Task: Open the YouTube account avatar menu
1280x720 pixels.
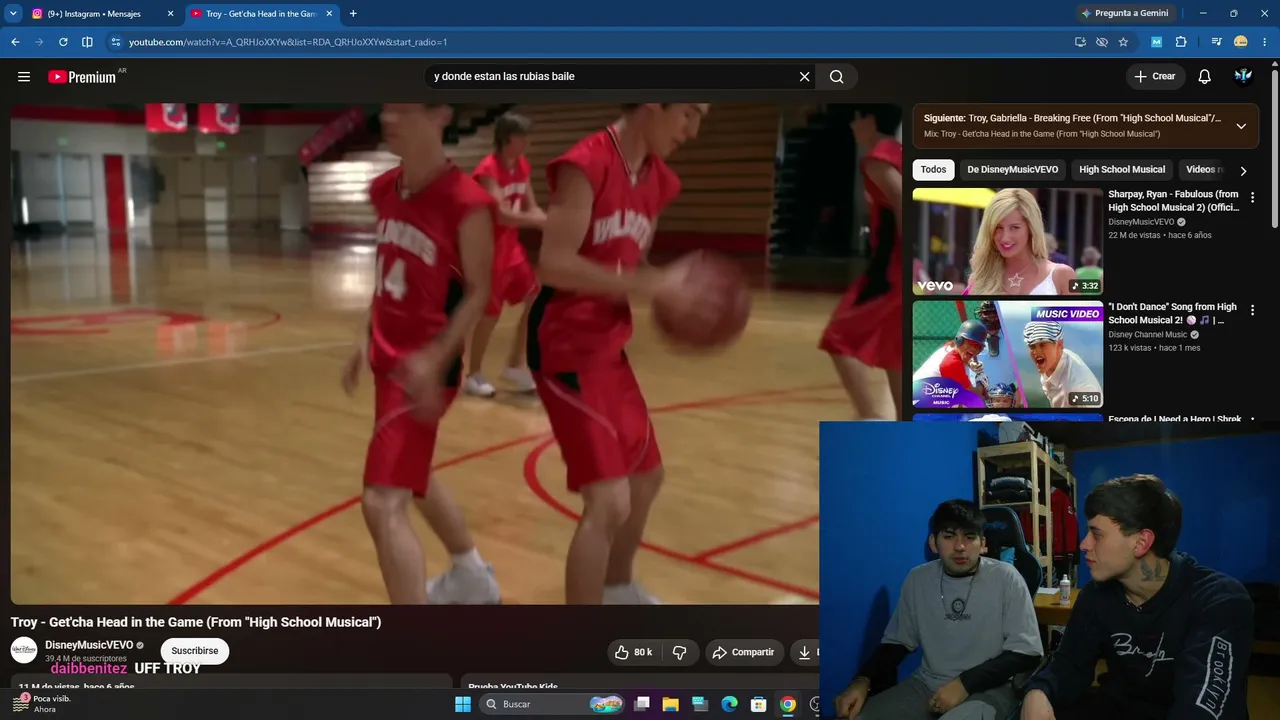Action: click(1244, 77)
